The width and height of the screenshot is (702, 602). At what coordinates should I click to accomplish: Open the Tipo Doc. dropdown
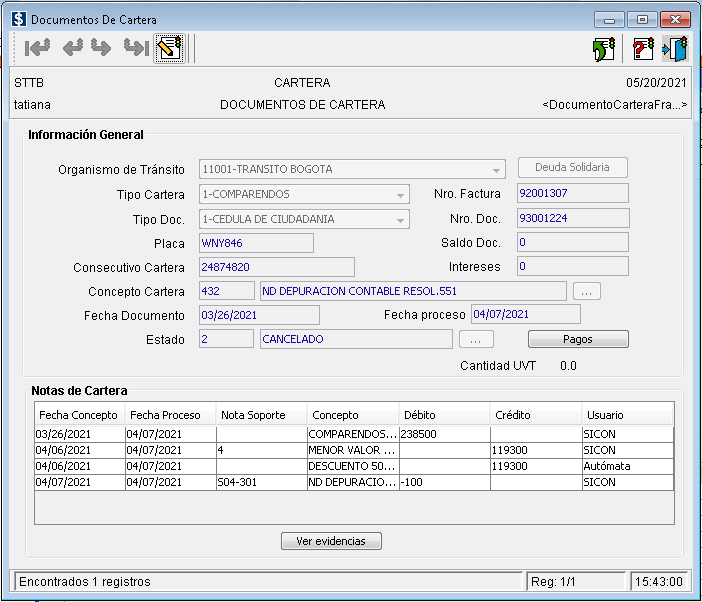tap(400, 219)
